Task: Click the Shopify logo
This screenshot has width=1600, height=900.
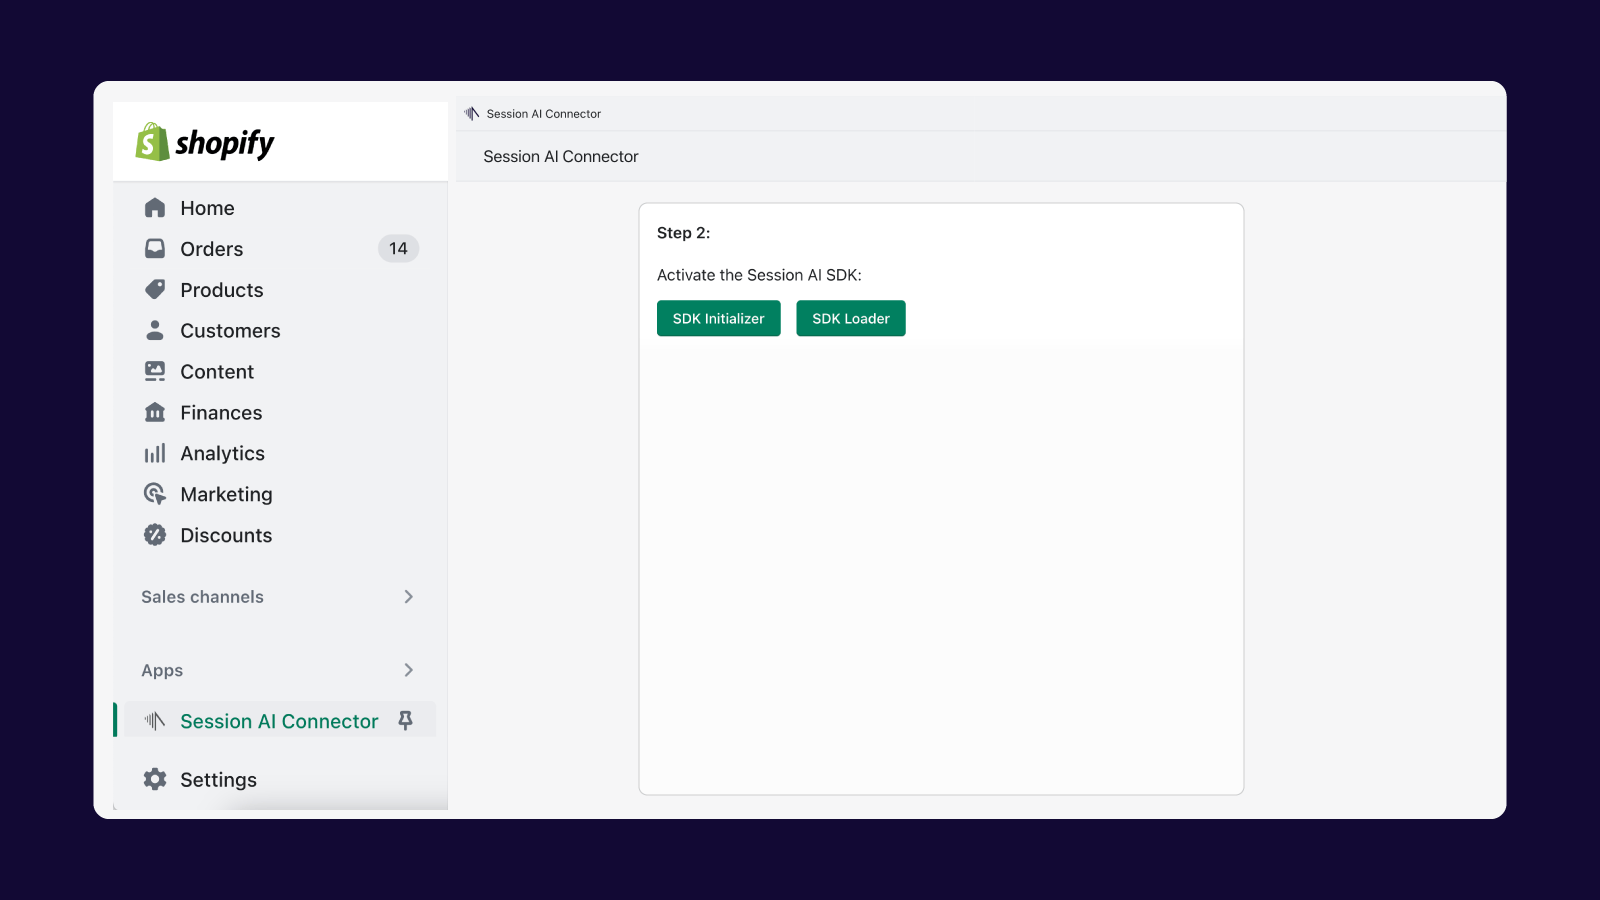Action: tap(205, 142)
